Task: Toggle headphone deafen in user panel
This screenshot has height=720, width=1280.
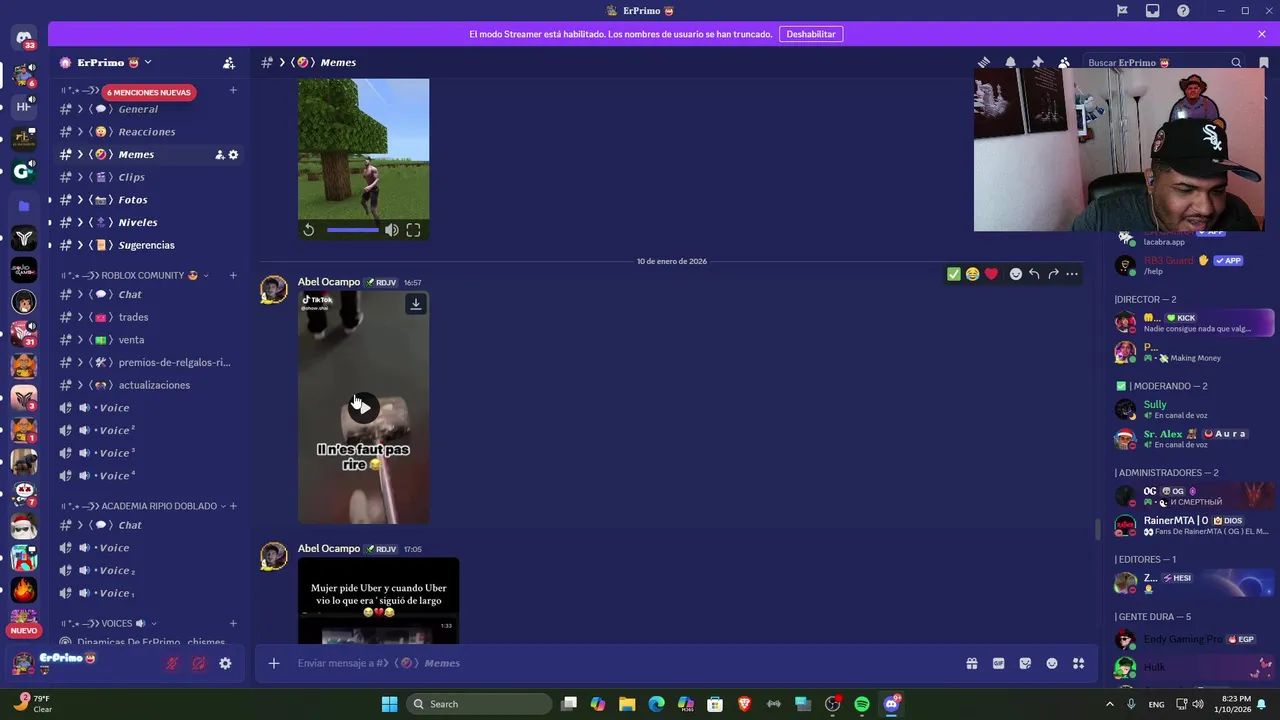Action: [199, 663]
